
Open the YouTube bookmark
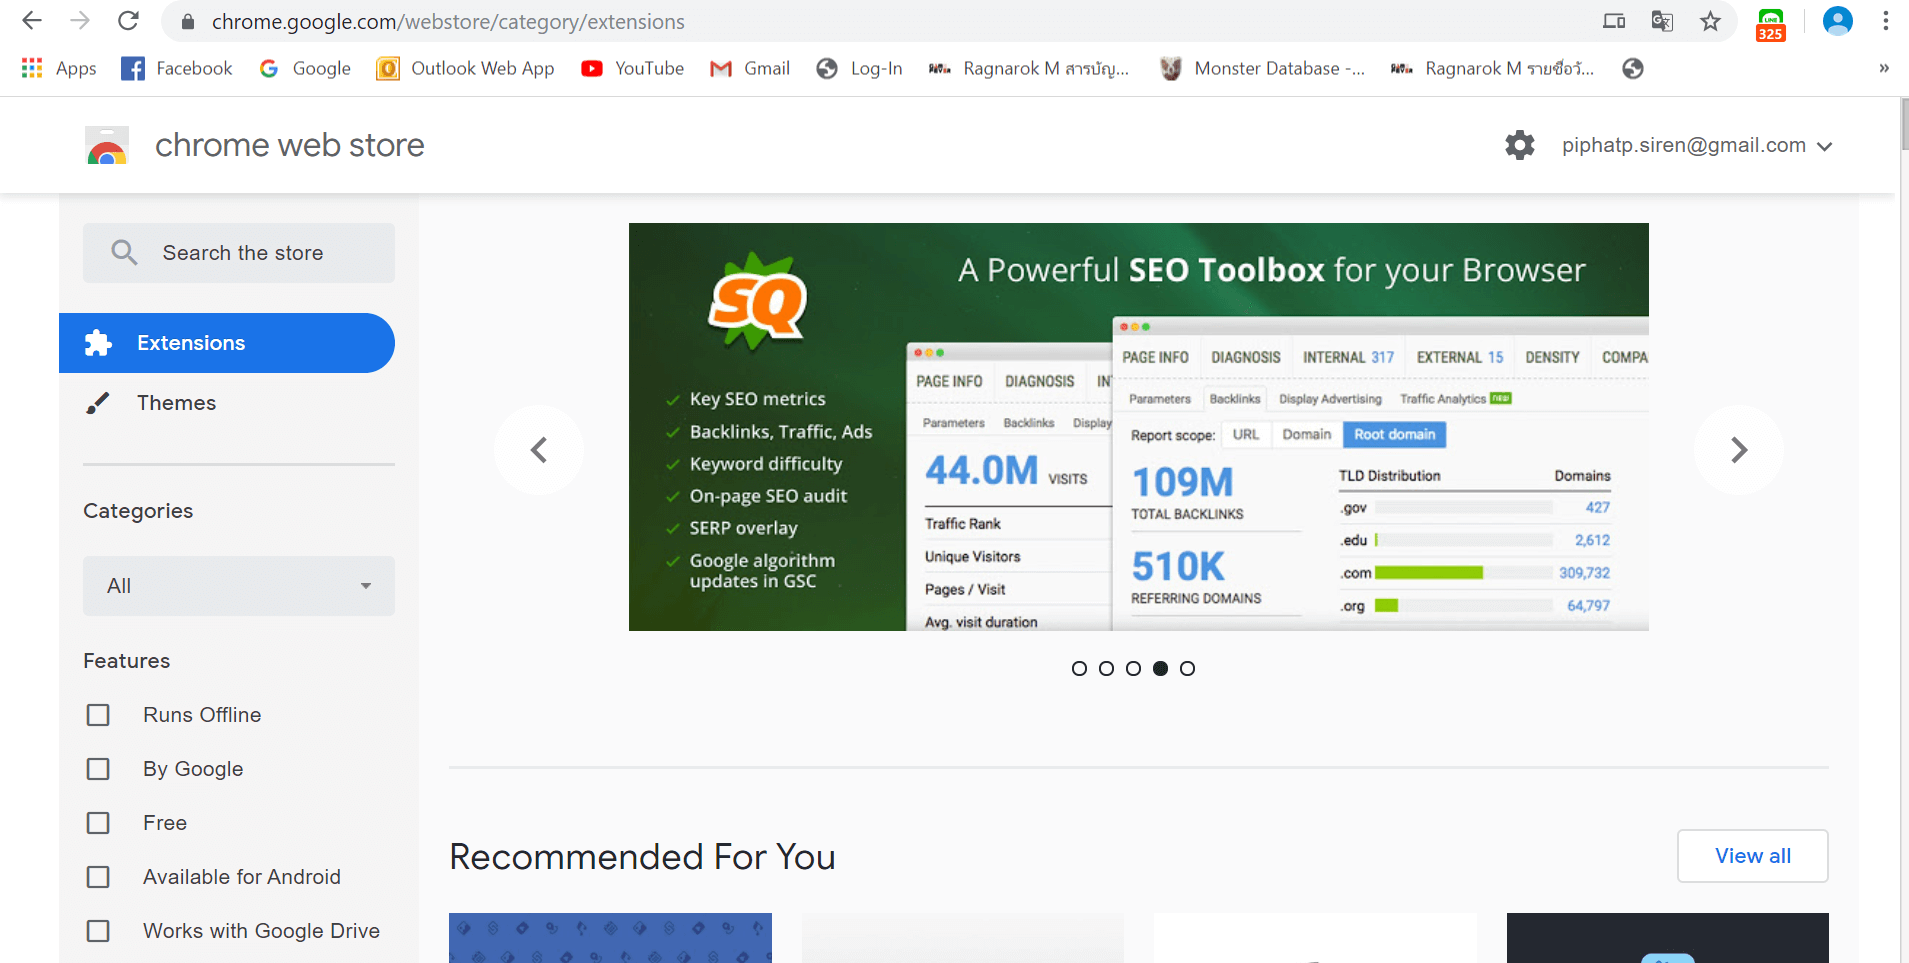[x=633, y=68]
